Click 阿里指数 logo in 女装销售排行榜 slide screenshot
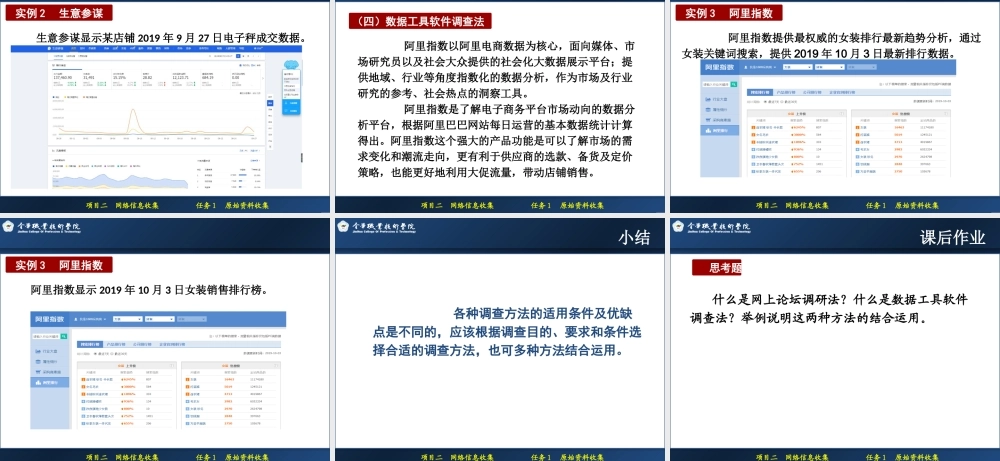Image resolution: width=1000 pixels, height=461 pixels. pos(50,319)
